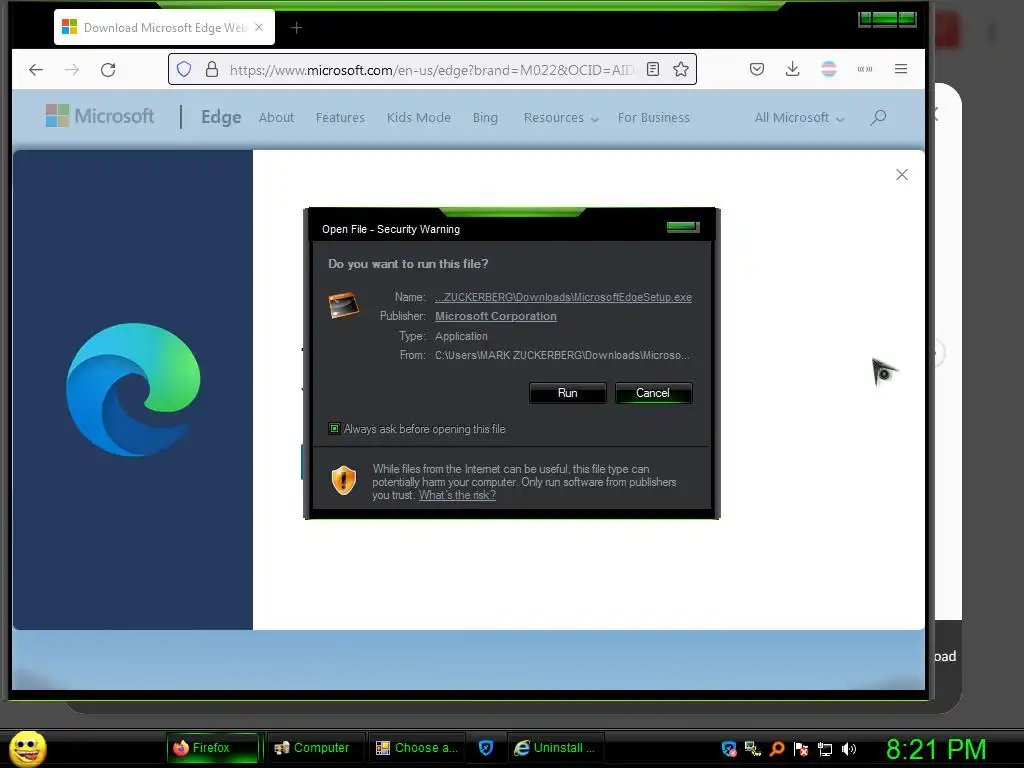1024x768 pixels.
Task: Click the MicrosoftEdgeSetup.exe file name link
Action: [x=563, y=297]
